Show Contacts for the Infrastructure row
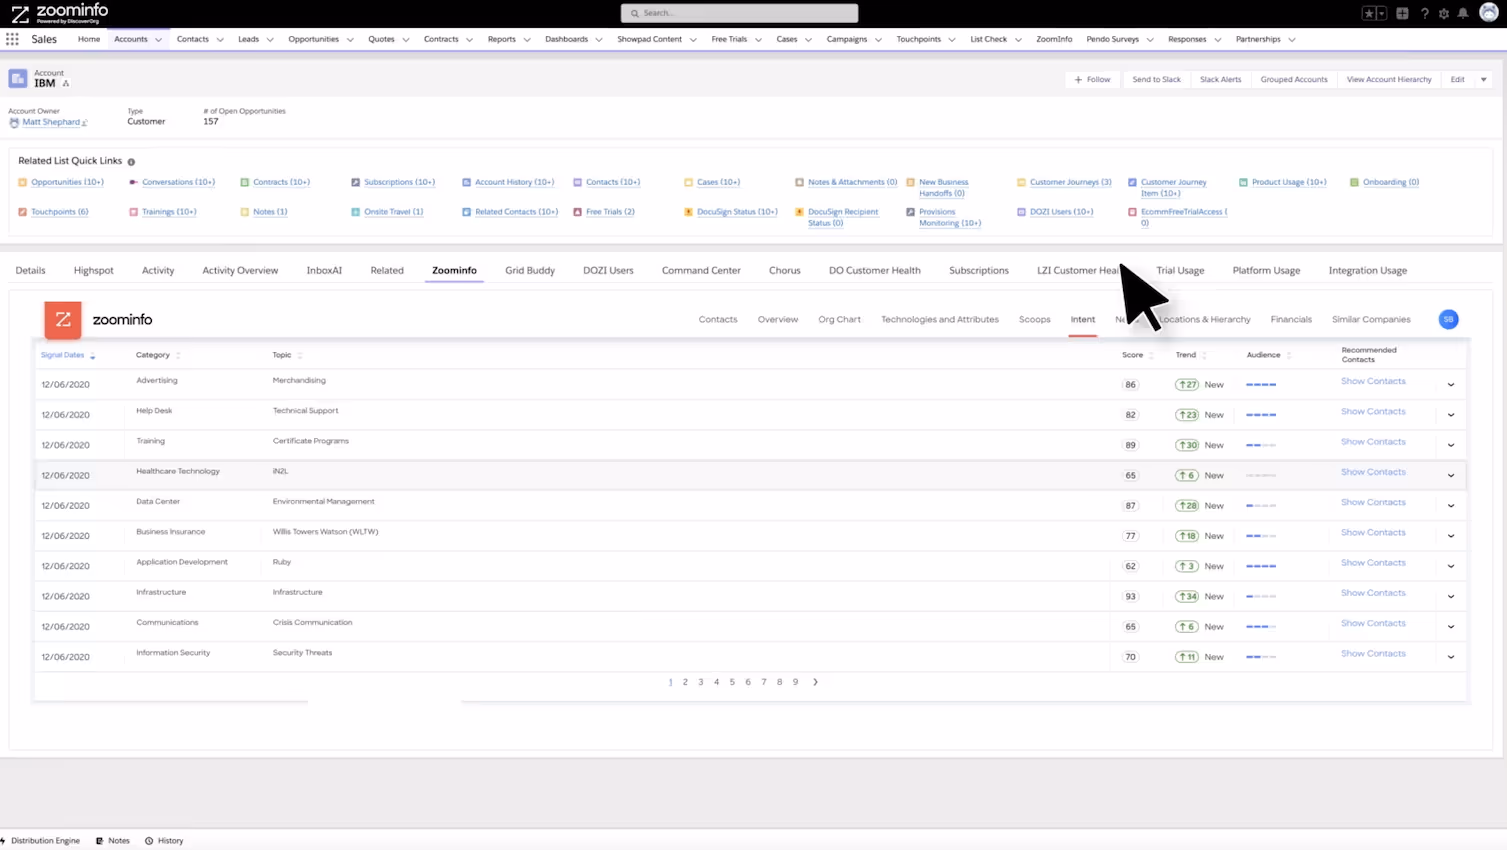Screen dimensions: 1507x850 (1373, 593)
